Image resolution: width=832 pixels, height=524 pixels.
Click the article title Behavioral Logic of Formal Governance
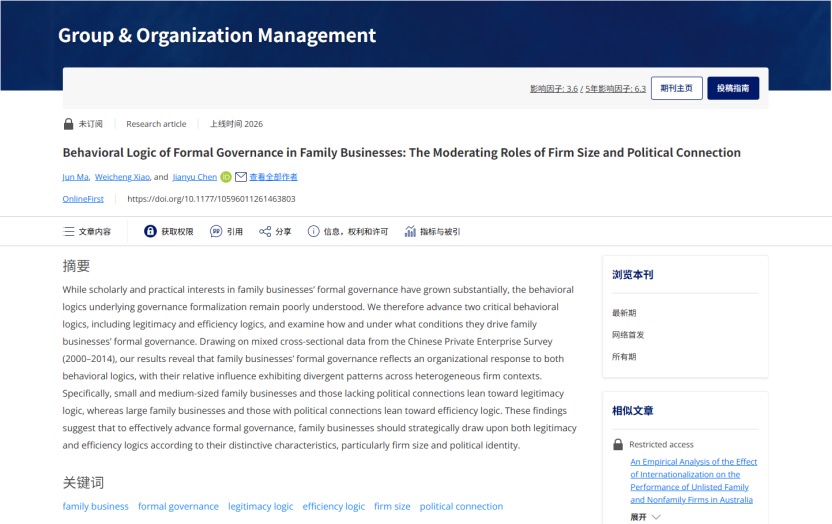402,153
